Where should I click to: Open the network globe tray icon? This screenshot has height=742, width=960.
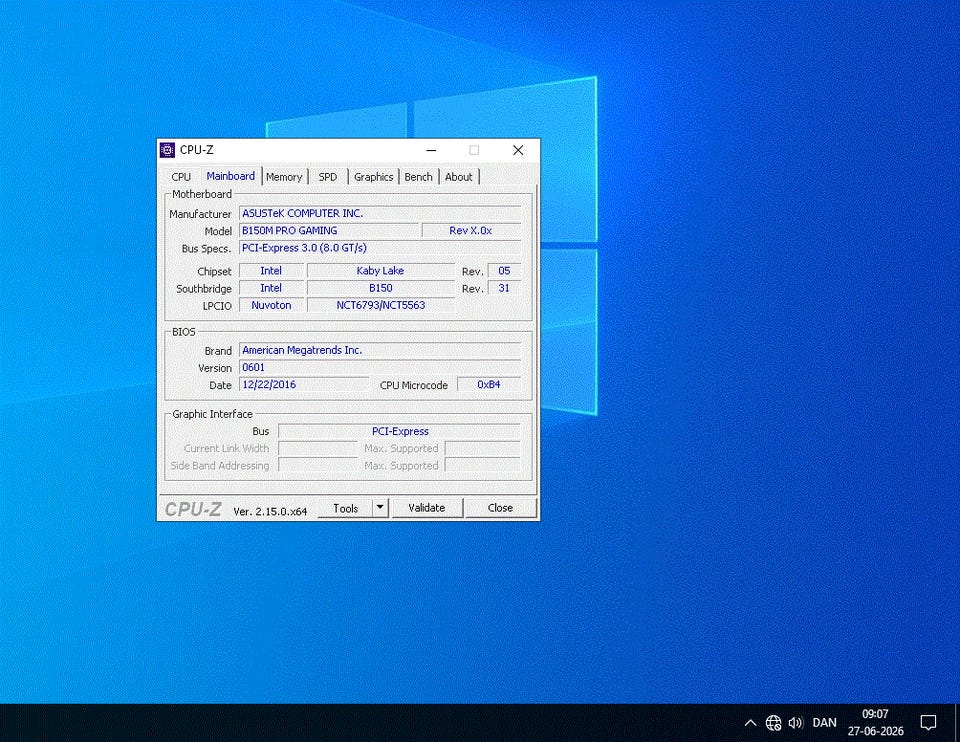pos(773,723)
